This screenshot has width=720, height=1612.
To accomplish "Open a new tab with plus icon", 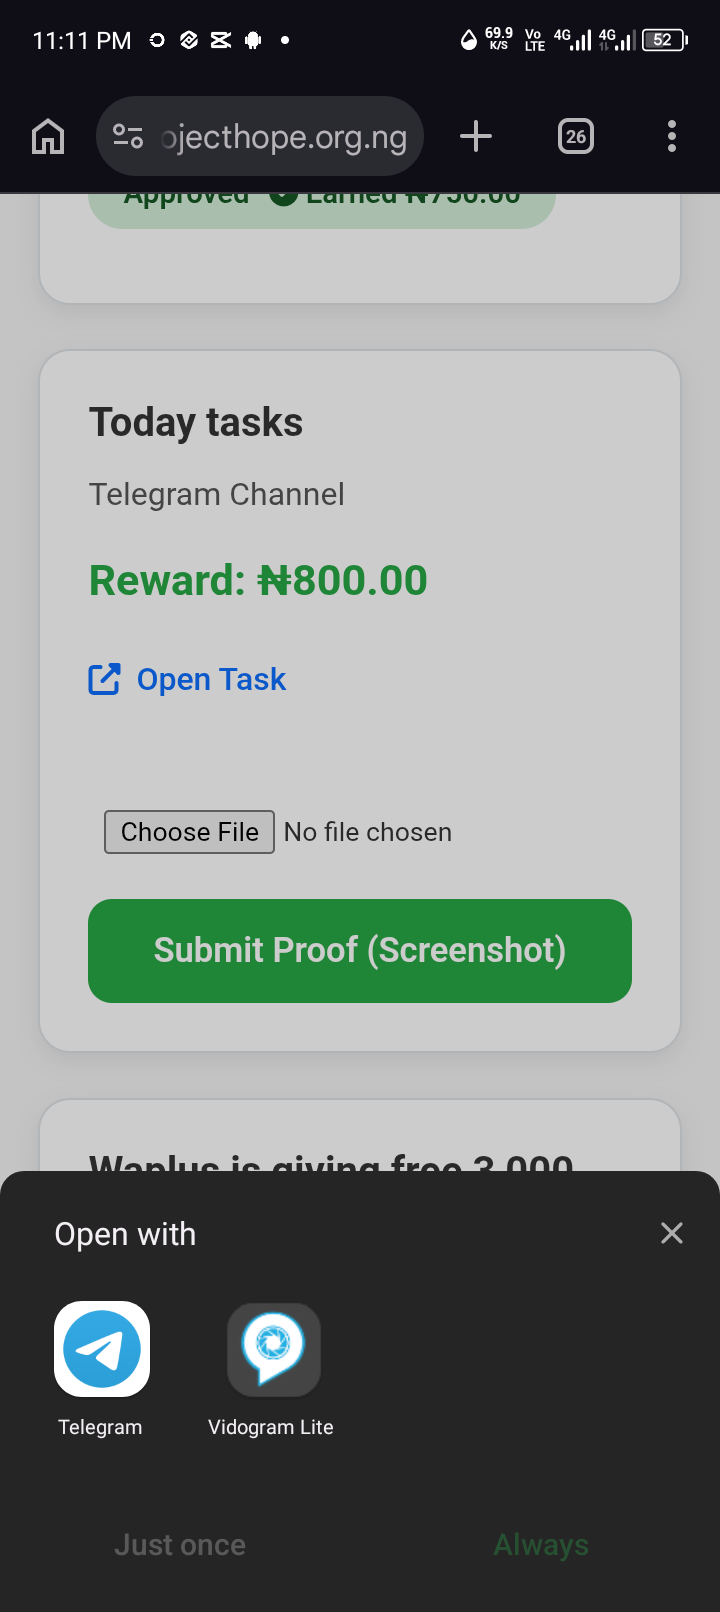I will [476, 136].
